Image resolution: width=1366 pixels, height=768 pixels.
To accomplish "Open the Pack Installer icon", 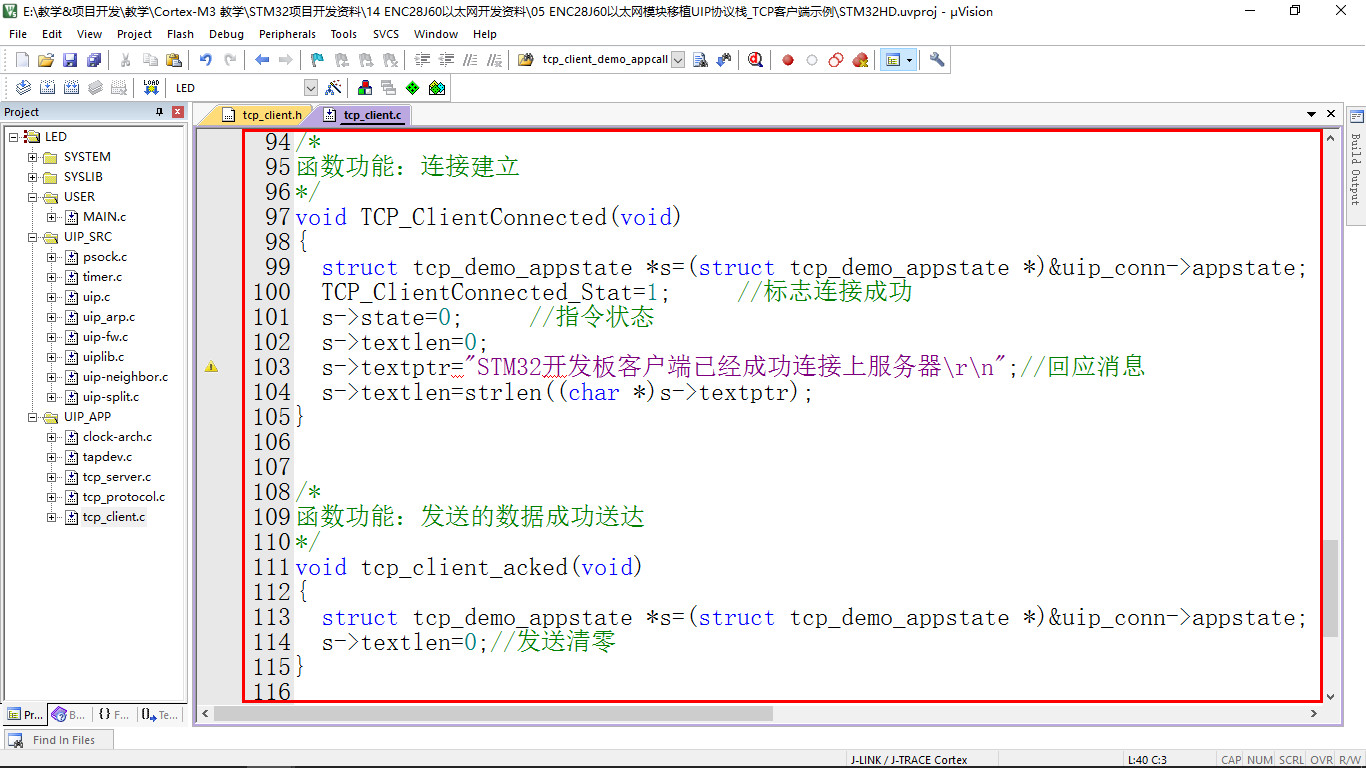I will tap(437, 88).
